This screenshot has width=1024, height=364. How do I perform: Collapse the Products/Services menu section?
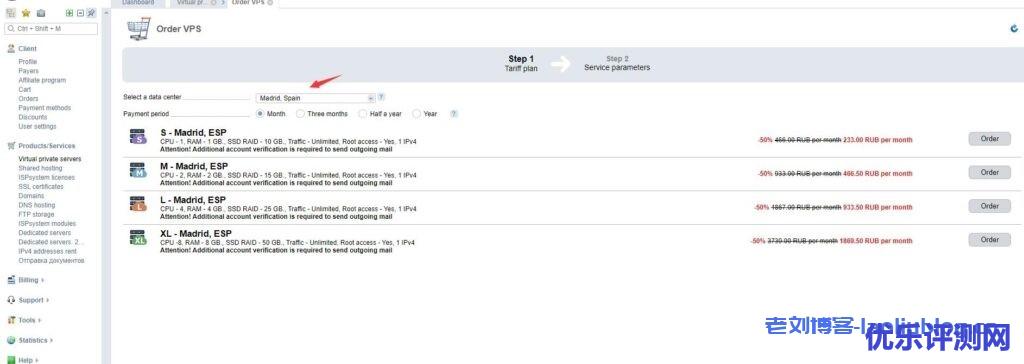(x=46, y=146)
